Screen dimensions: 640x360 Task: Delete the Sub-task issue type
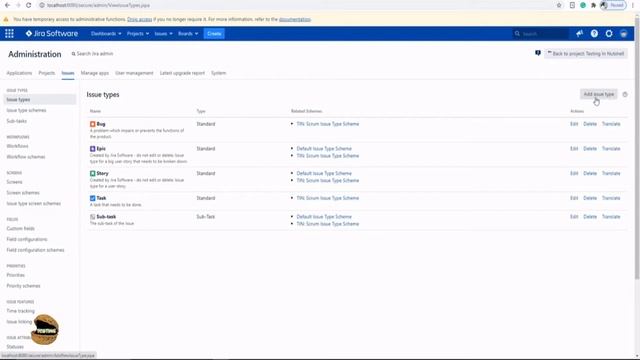click(x=590, y=217)
